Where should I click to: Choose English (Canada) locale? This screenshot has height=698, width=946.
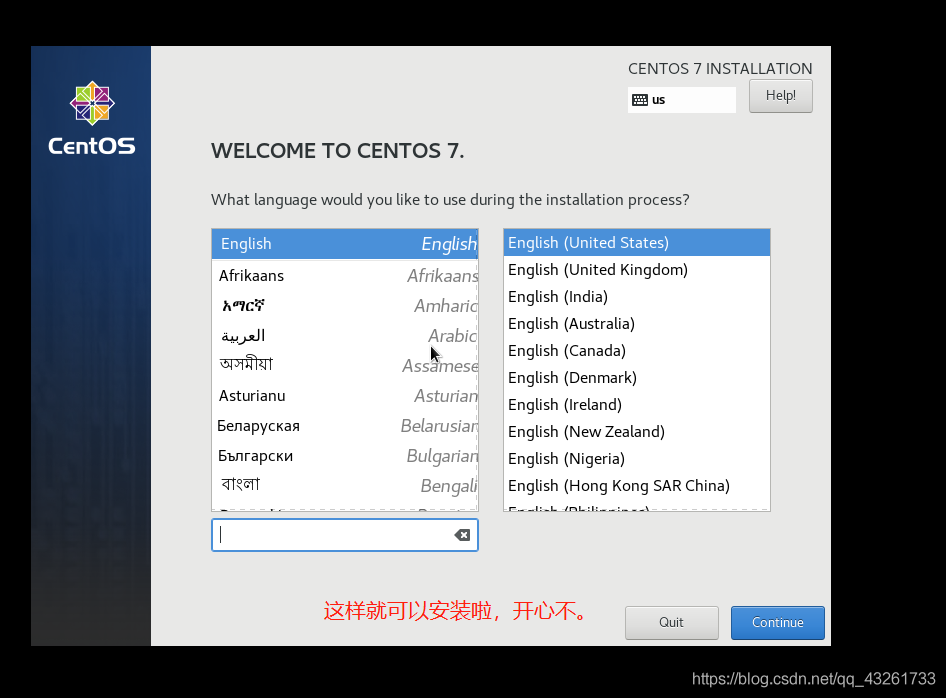pyautogui.click(x=636, y=351)
